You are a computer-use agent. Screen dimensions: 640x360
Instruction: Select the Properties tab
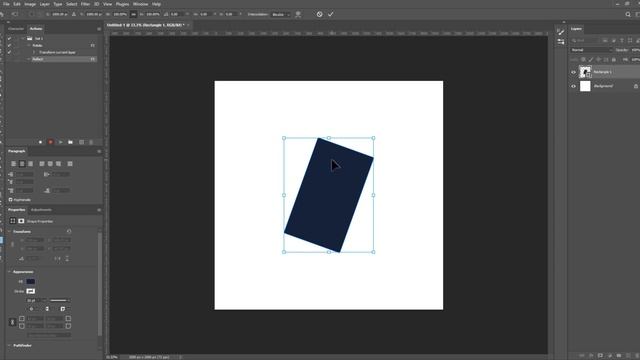(17, 210)
